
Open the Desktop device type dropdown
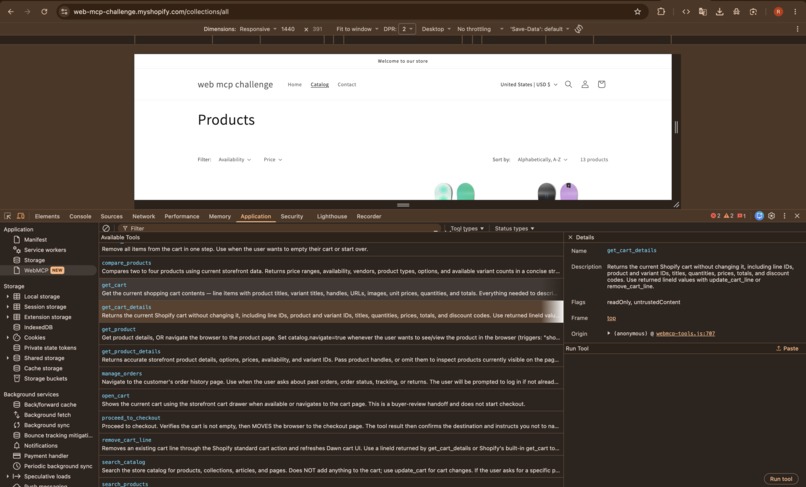(436, 29)
